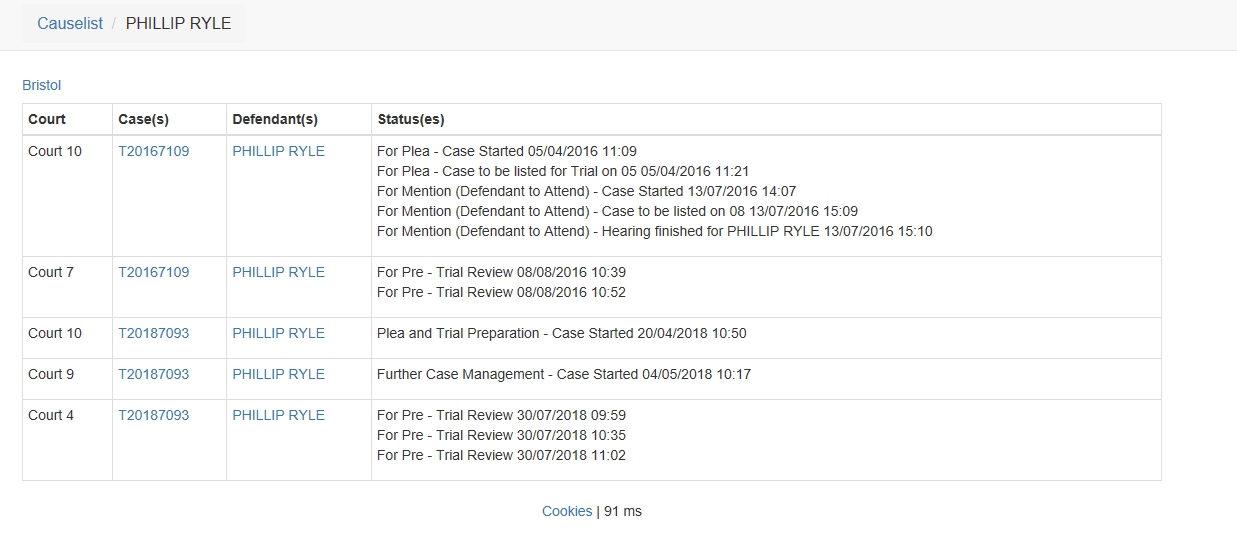Click the Further Case Management status text
Image resolution: width=1237 pixels, height=553 pixels.
564,374
